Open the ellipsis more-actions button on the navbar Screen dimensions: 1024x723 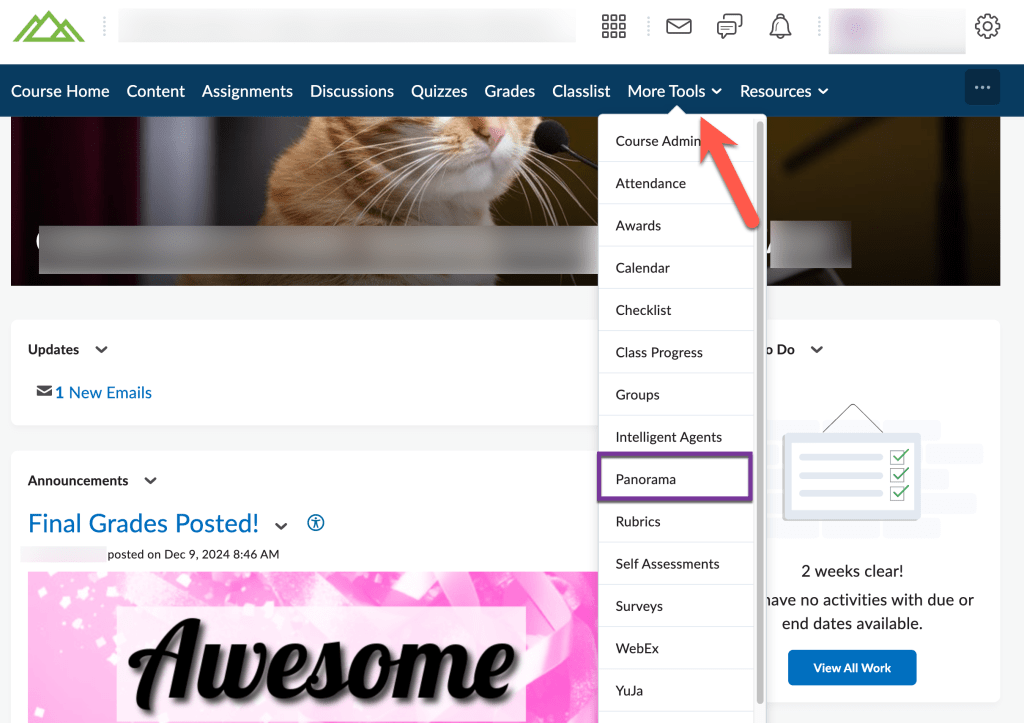[x=982, y=87]
